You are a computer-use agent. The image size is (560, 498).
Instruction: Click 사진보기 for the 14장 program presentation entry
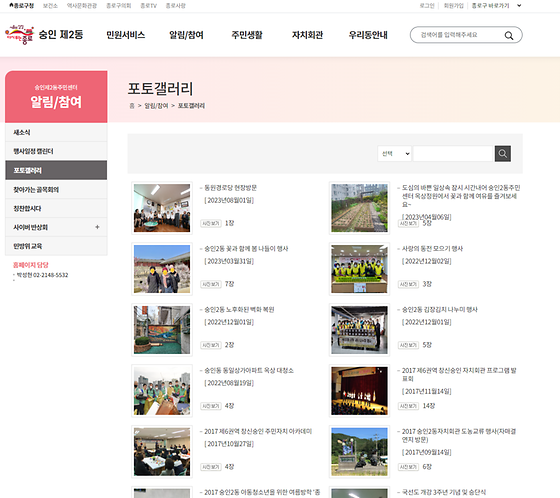tap(408, 406)
